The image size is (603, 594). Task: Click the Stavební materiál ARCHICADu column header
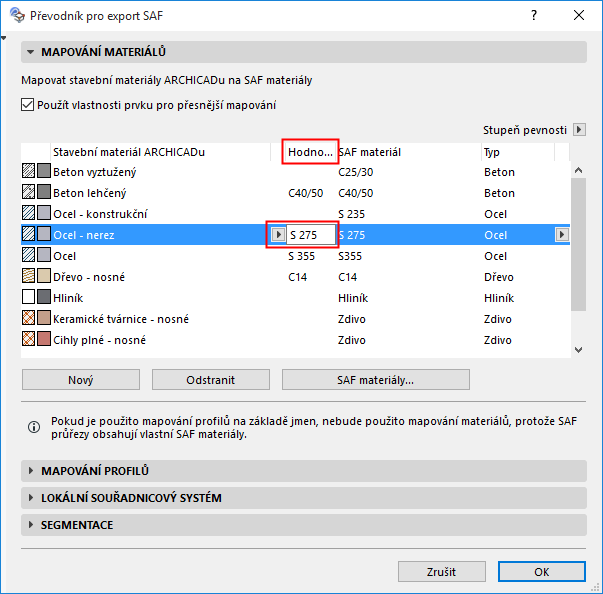(x=160, y=152)
